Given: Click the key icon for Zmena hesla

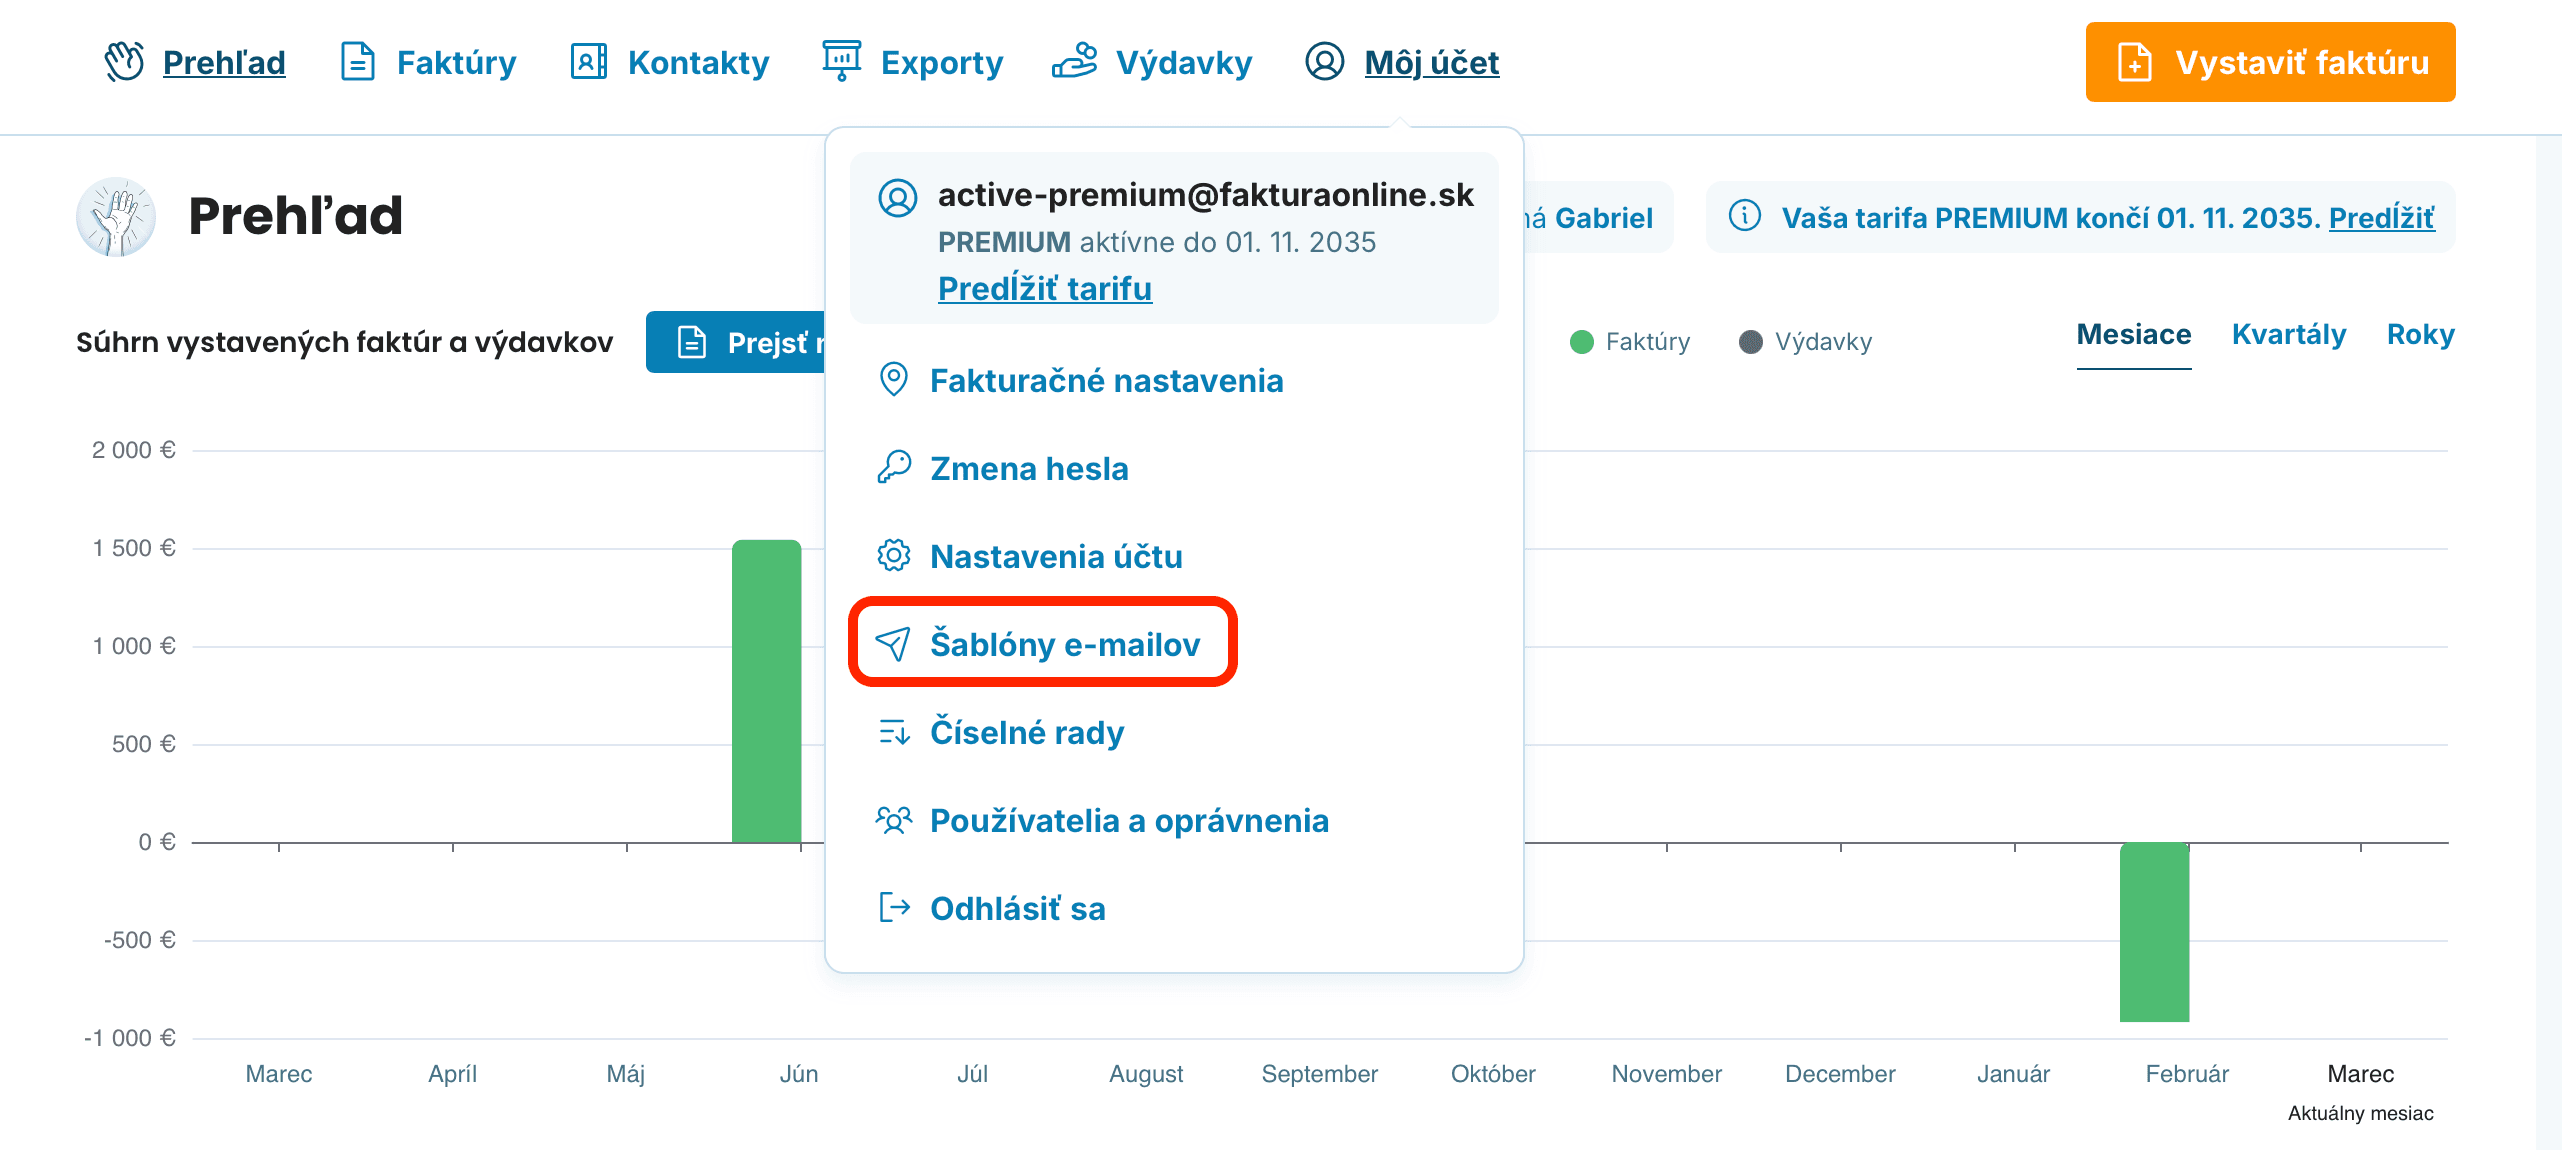Looking at the screenshot, I should click(x=894, y=468).
